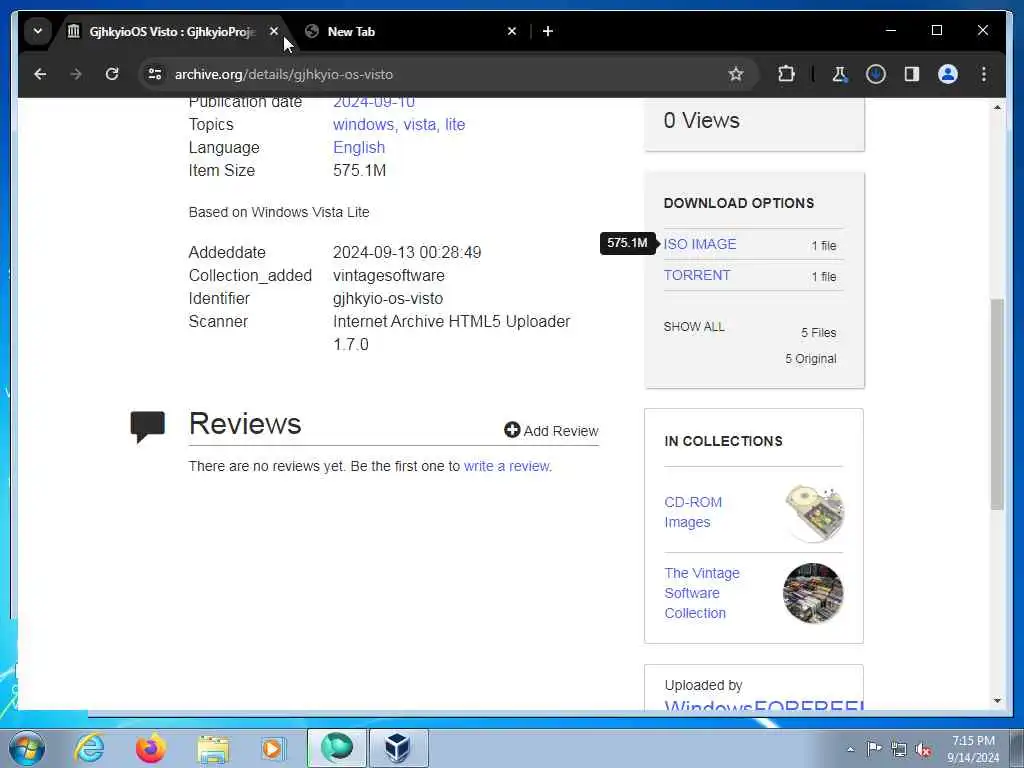Bookmark this page with the star
The width and height of the screenshot is (1024, 768).
(736, 74)
